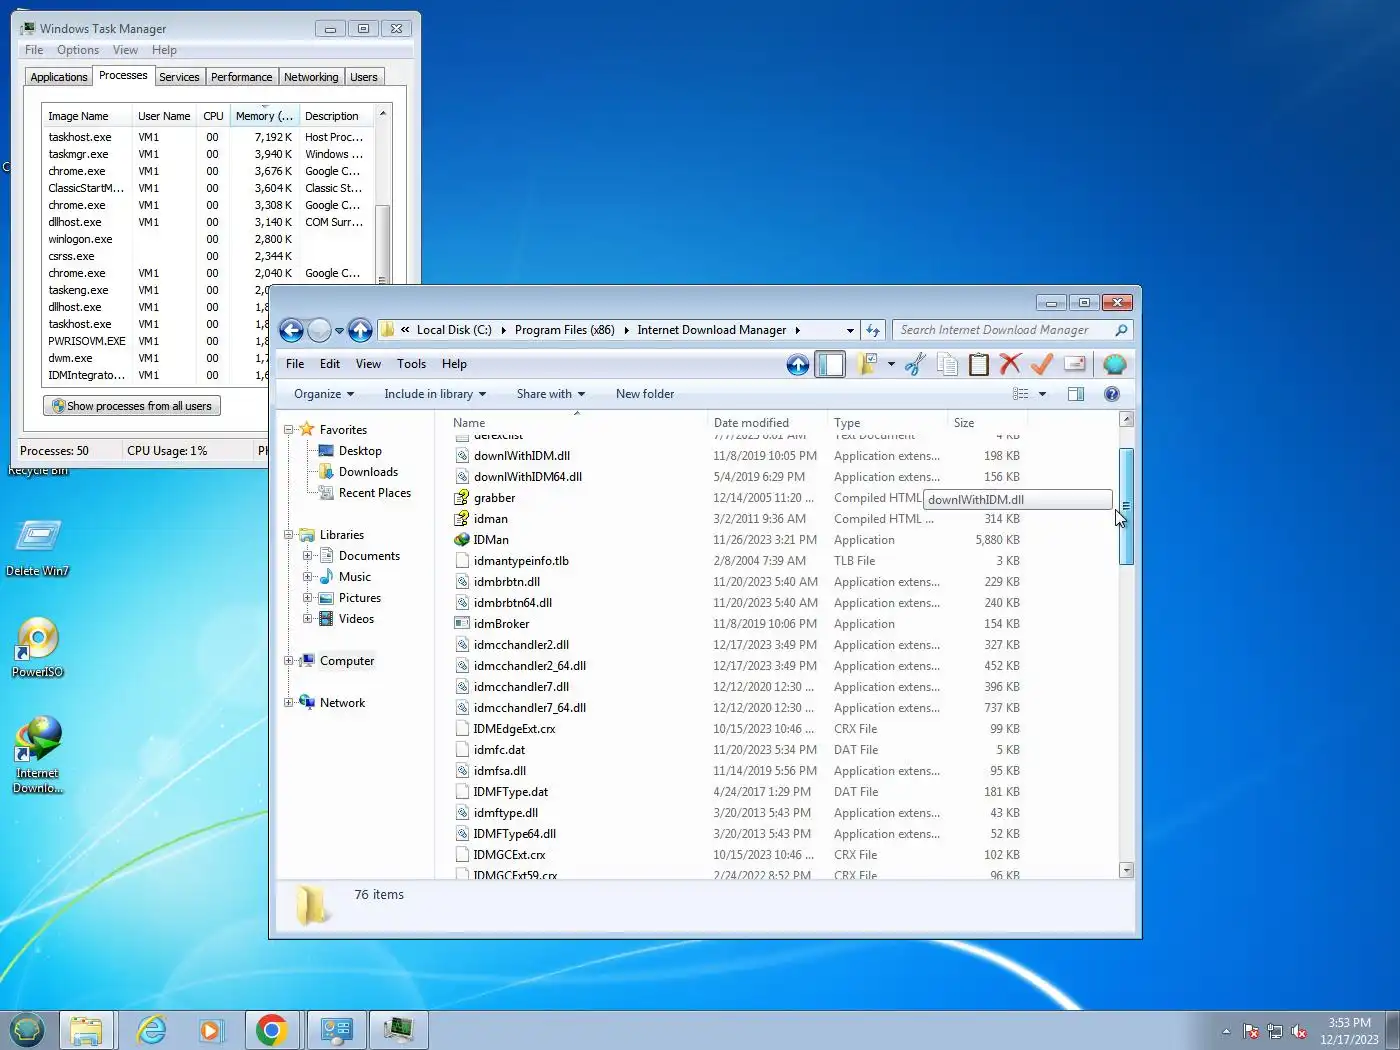Open the Explorer Tools menu

pos(411,364)
